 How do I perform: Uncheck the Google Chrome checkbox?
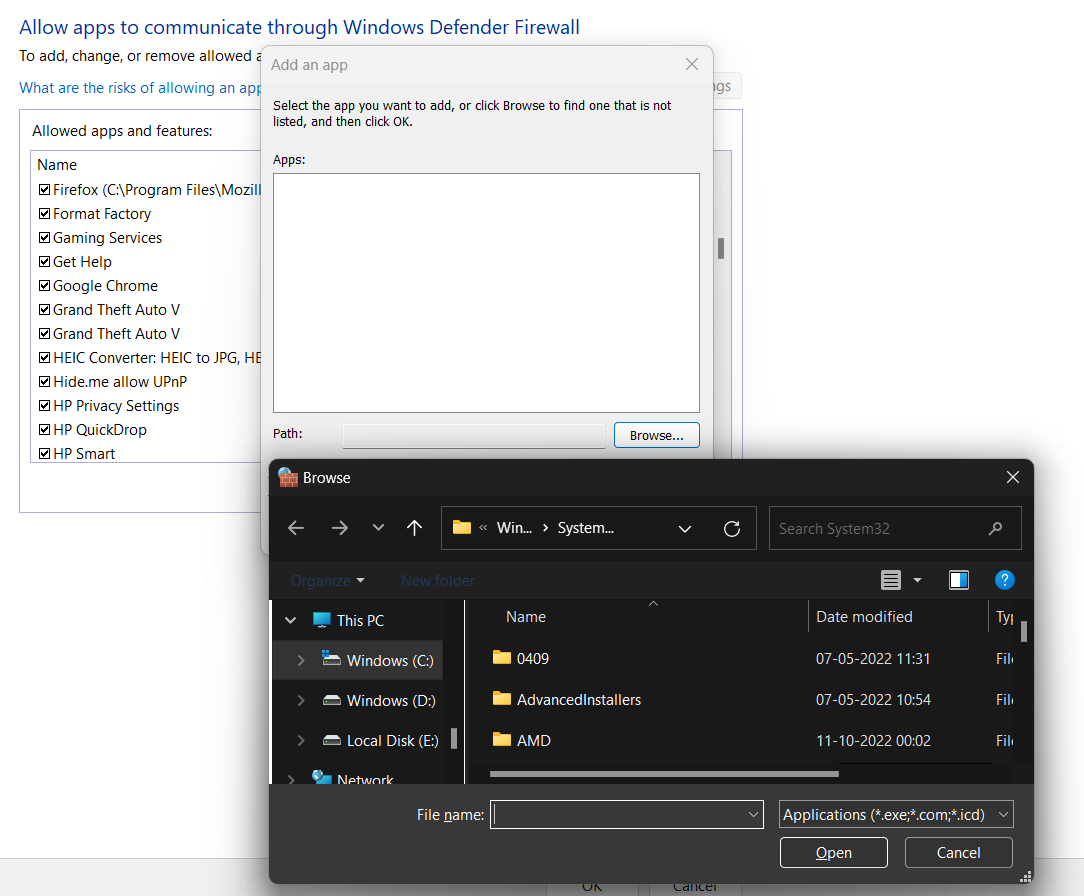pos(44,286)
